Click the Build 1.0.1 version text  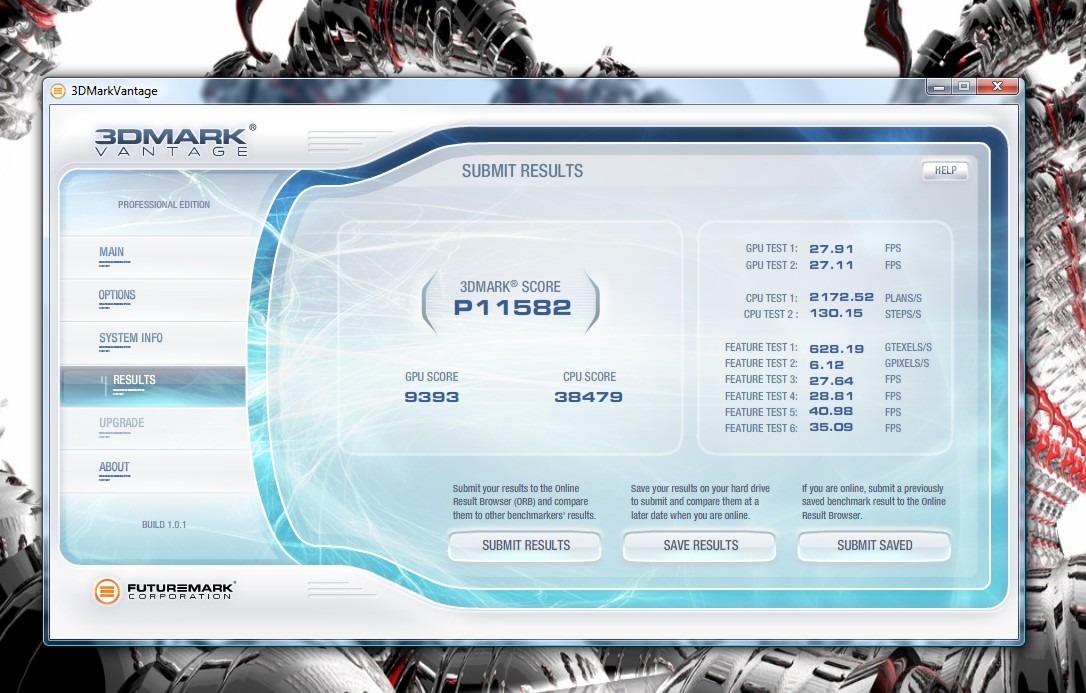(x=164, y=525)
